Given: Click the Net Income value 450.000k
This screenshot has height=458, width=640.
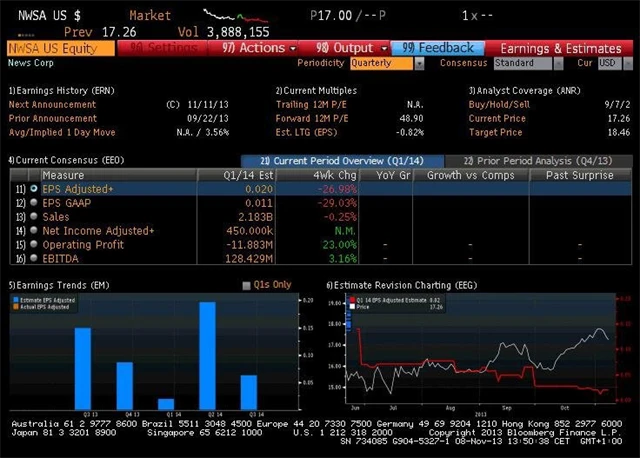Looking at the screenshot, I should (249, 231).
